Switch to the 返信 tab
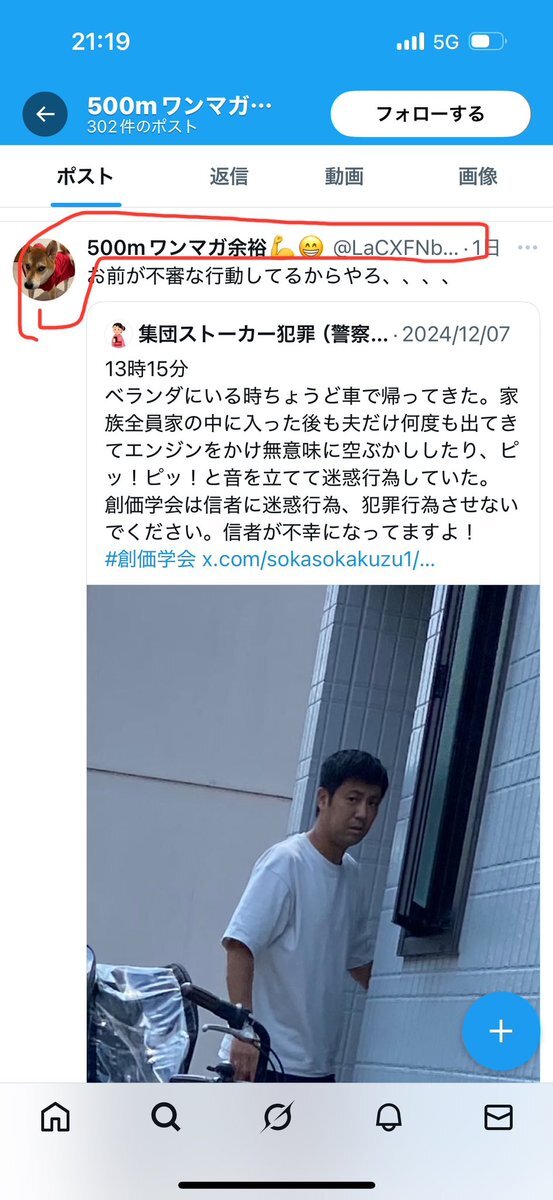553x1200 pixels. [x=228, y=176]
